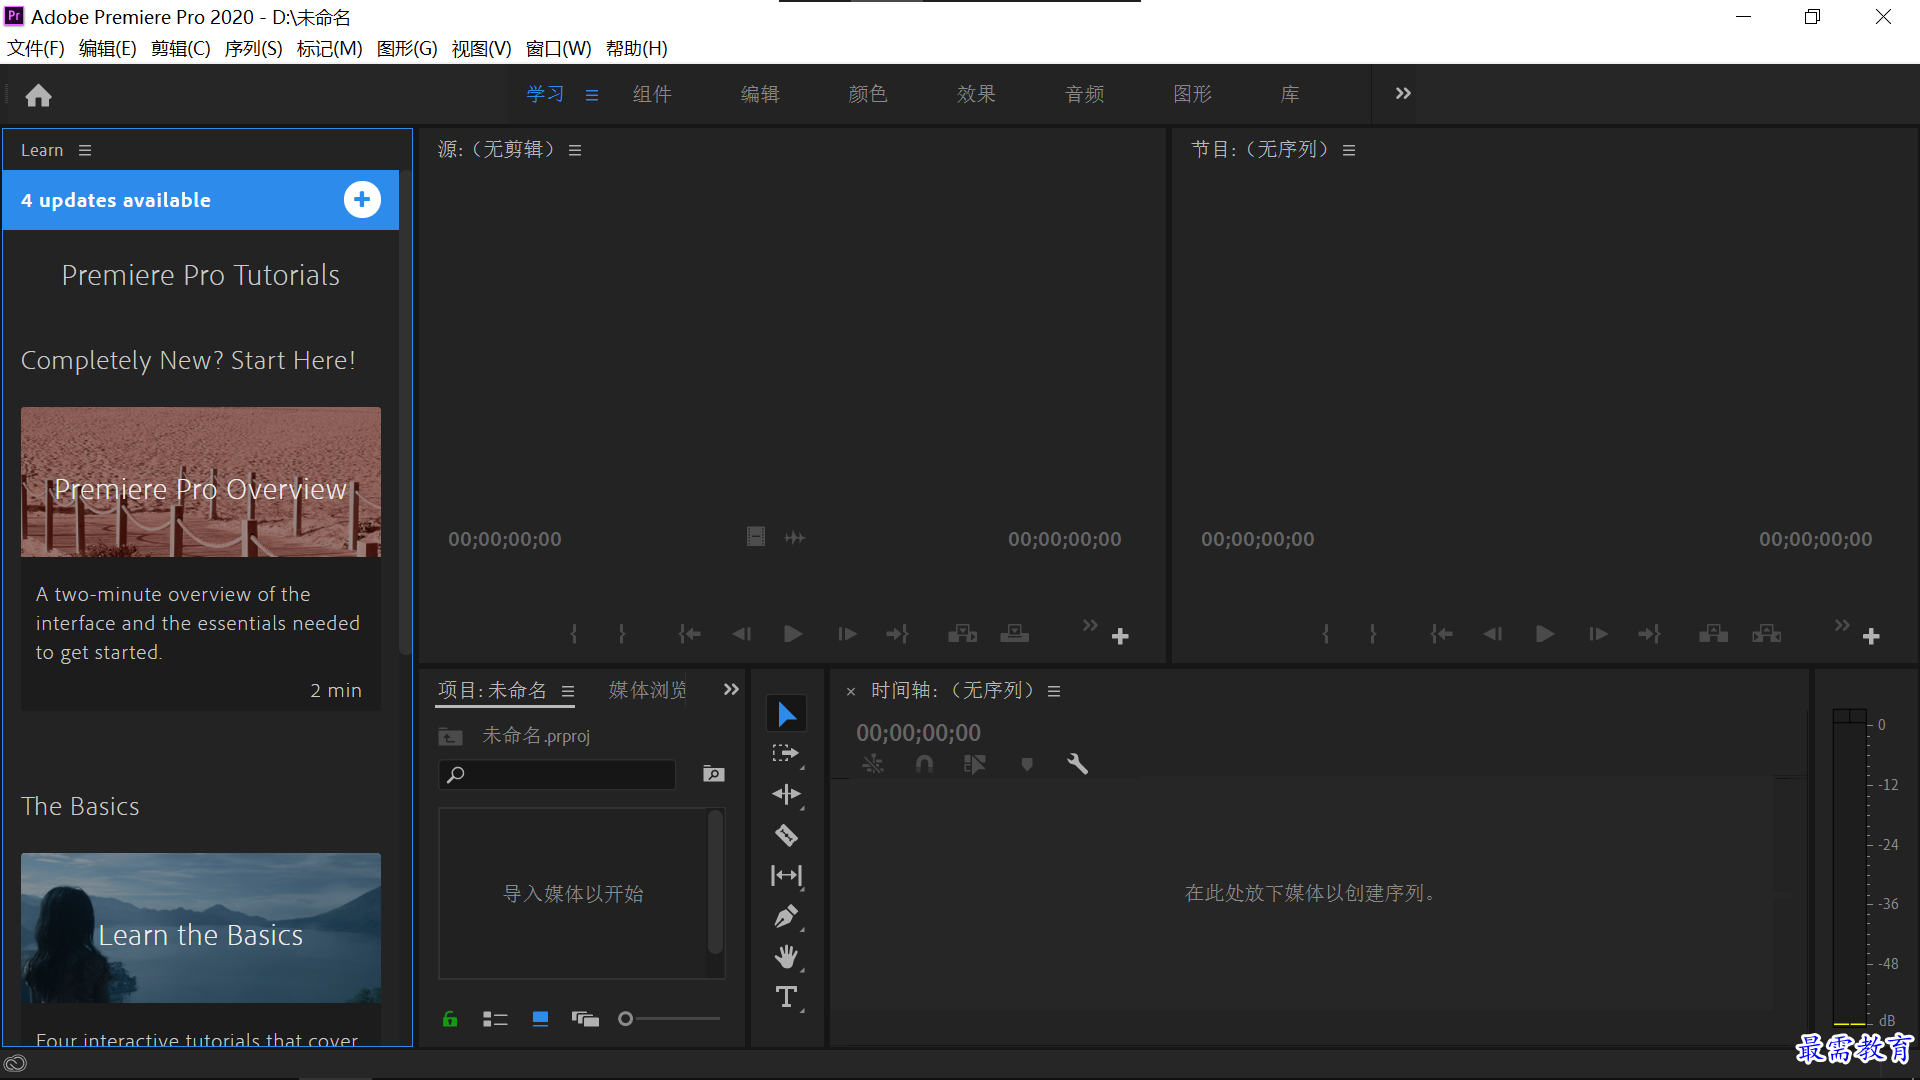
Task: Click Extract button in Program monitor
Action: tap(1766, 634)
